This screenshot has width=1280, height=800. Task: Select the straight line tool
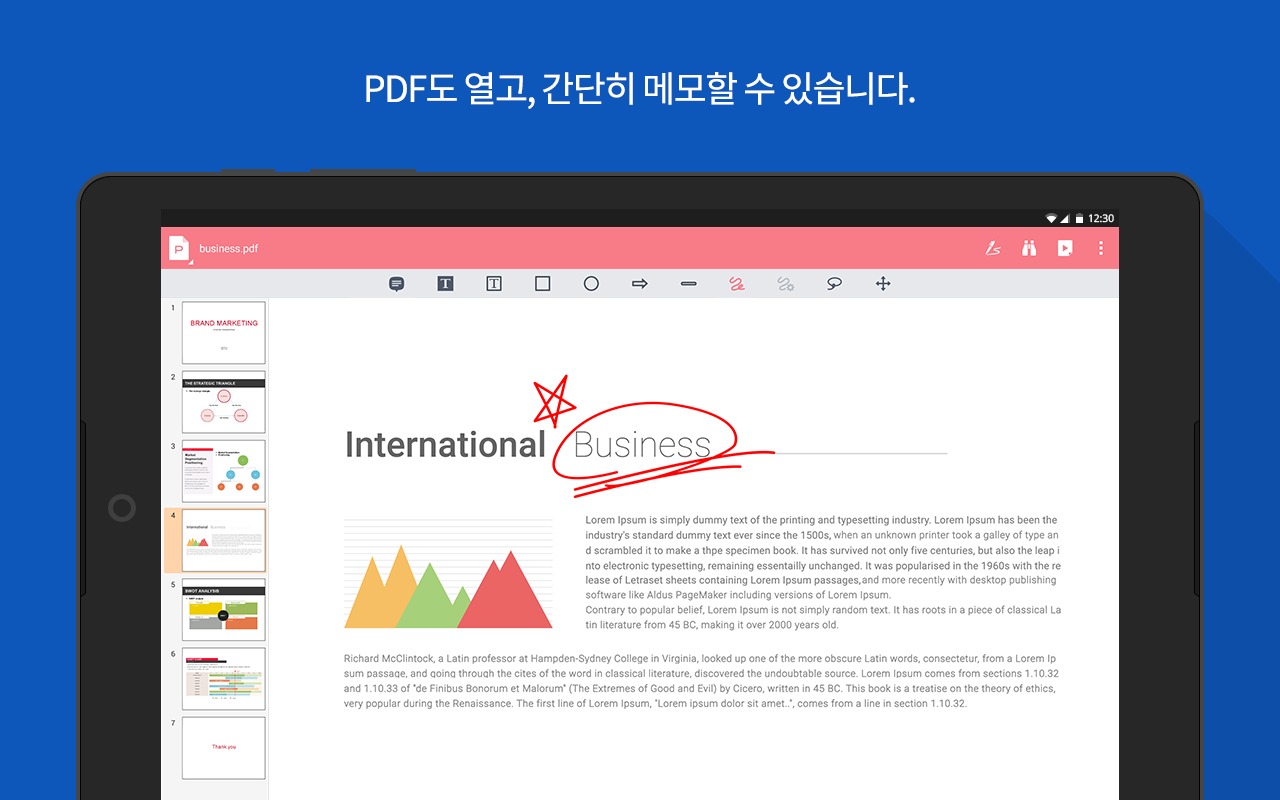pos(688,284)
